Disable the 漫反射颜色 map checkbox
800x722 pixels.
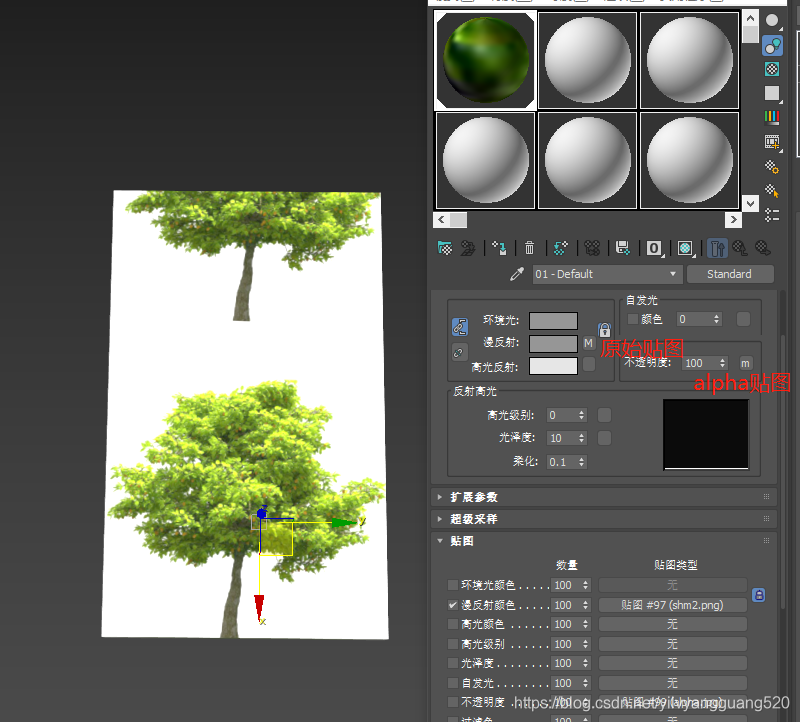click(451, 604)
